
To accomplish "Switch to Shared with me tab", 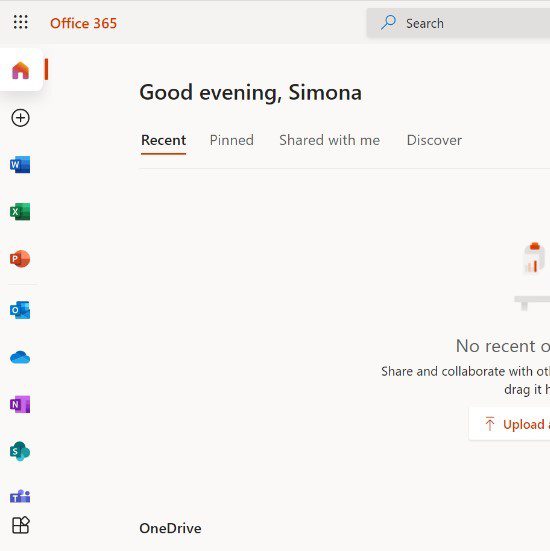I will pos(330,140).
